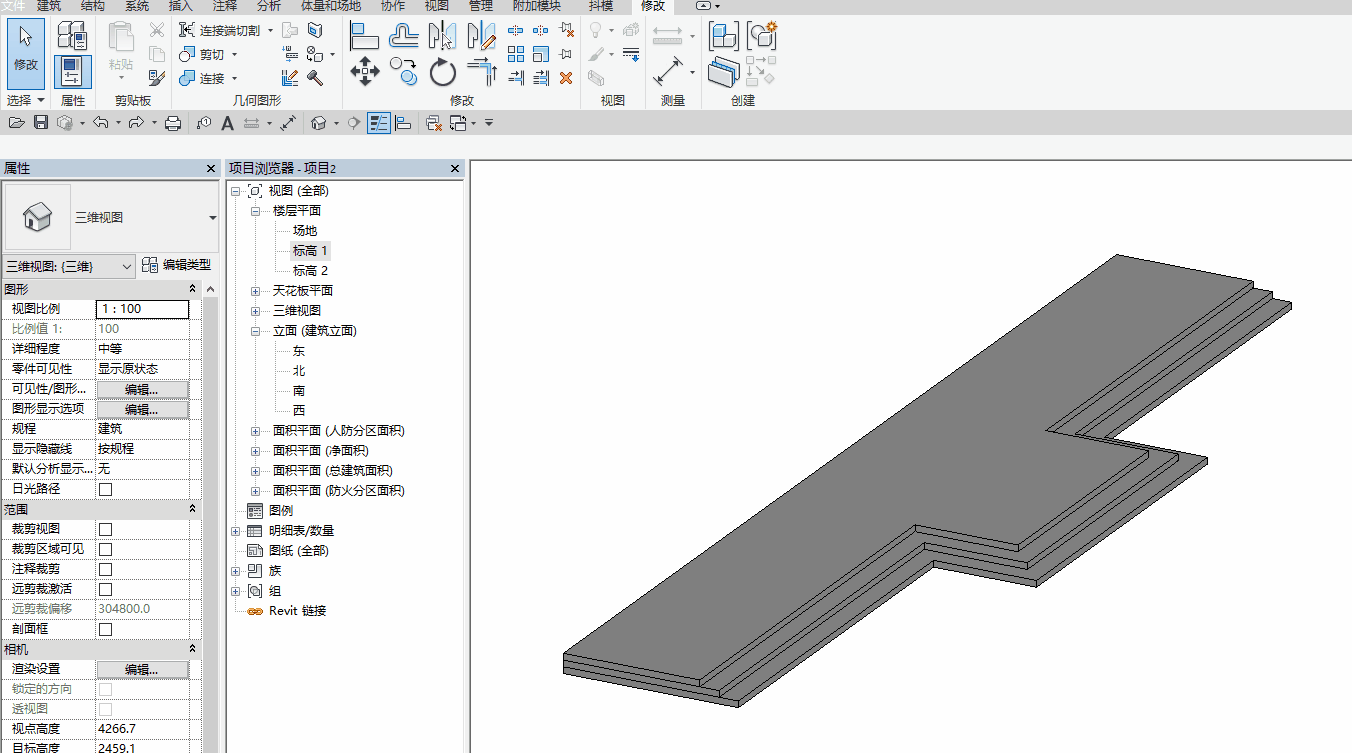The height and width of the screenshot is (753, 1352).
Task: Click the 编辑类型 button
Action: 177,265
